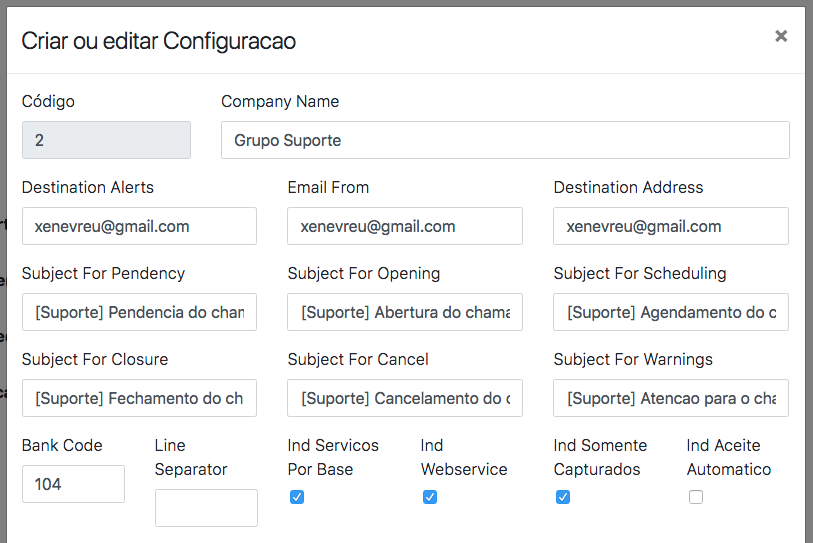This screenshot has height=543, width=813.
Task: Edit the Subject For Pendency field
Action: [139, 312]
